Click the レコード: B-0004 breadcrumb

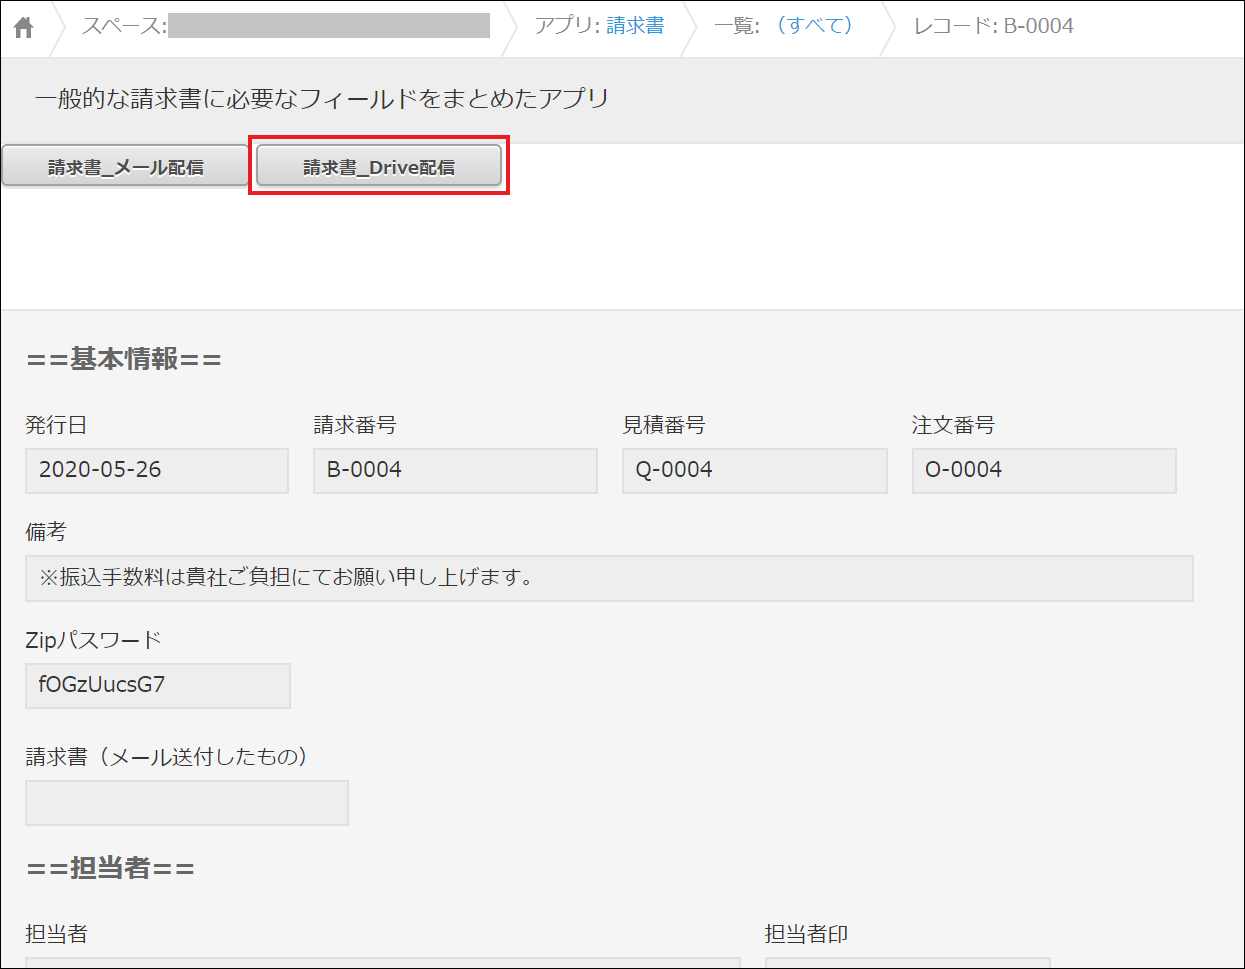click(x=993, y=26)
